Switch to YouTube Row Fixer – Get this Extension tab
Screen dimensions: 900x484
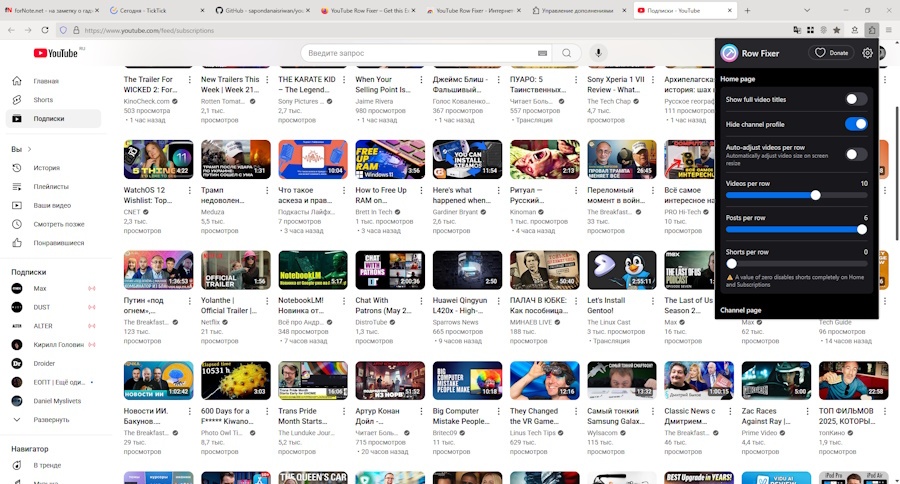tap(367, 10)
